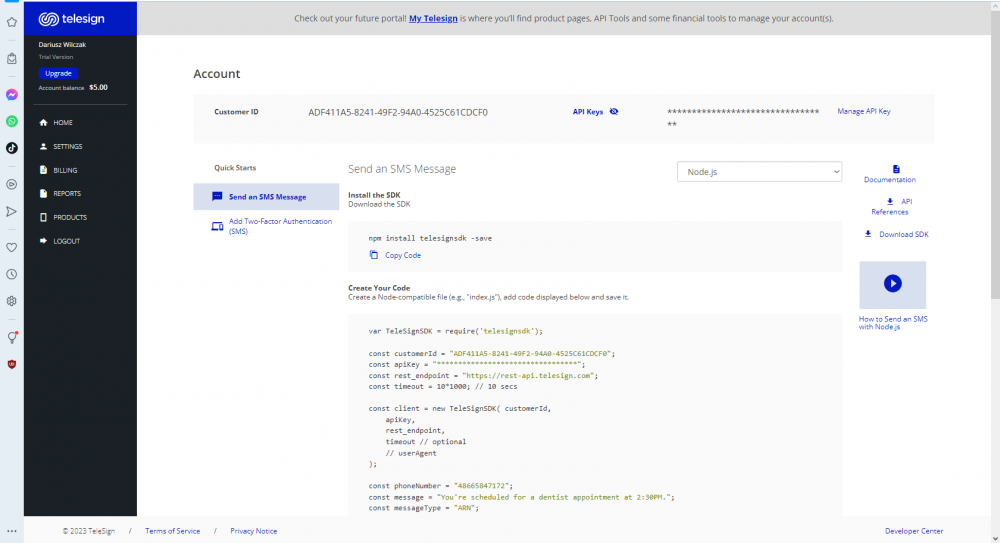Open TikTok in the browser sidebar
The height and width of the screenshot is (543, 1000).
pyautogui.click(x=12, y=147)
